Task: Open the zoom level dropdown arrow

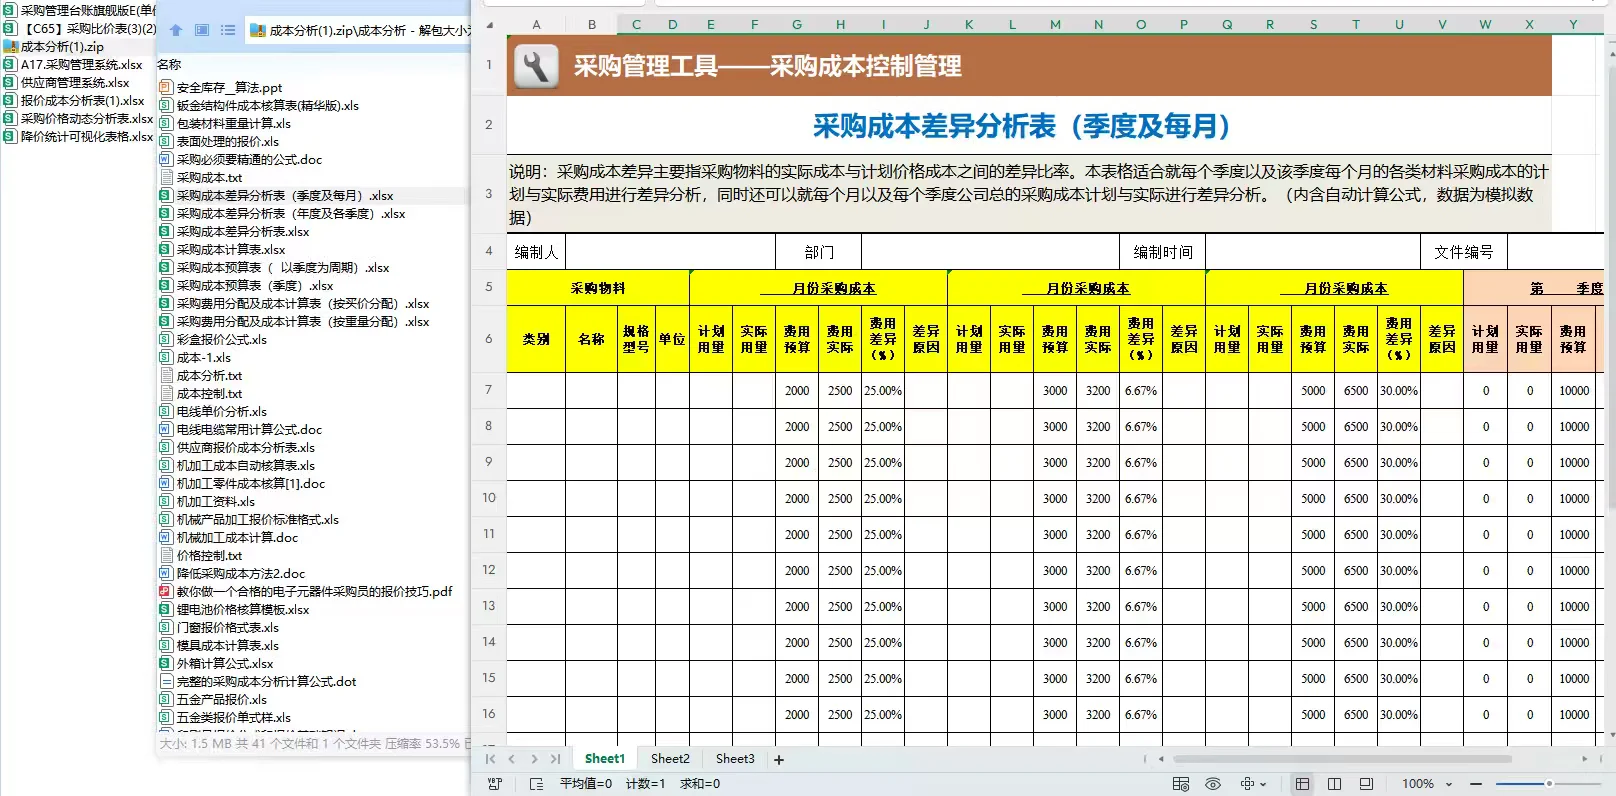Action: click(1448, 784)
